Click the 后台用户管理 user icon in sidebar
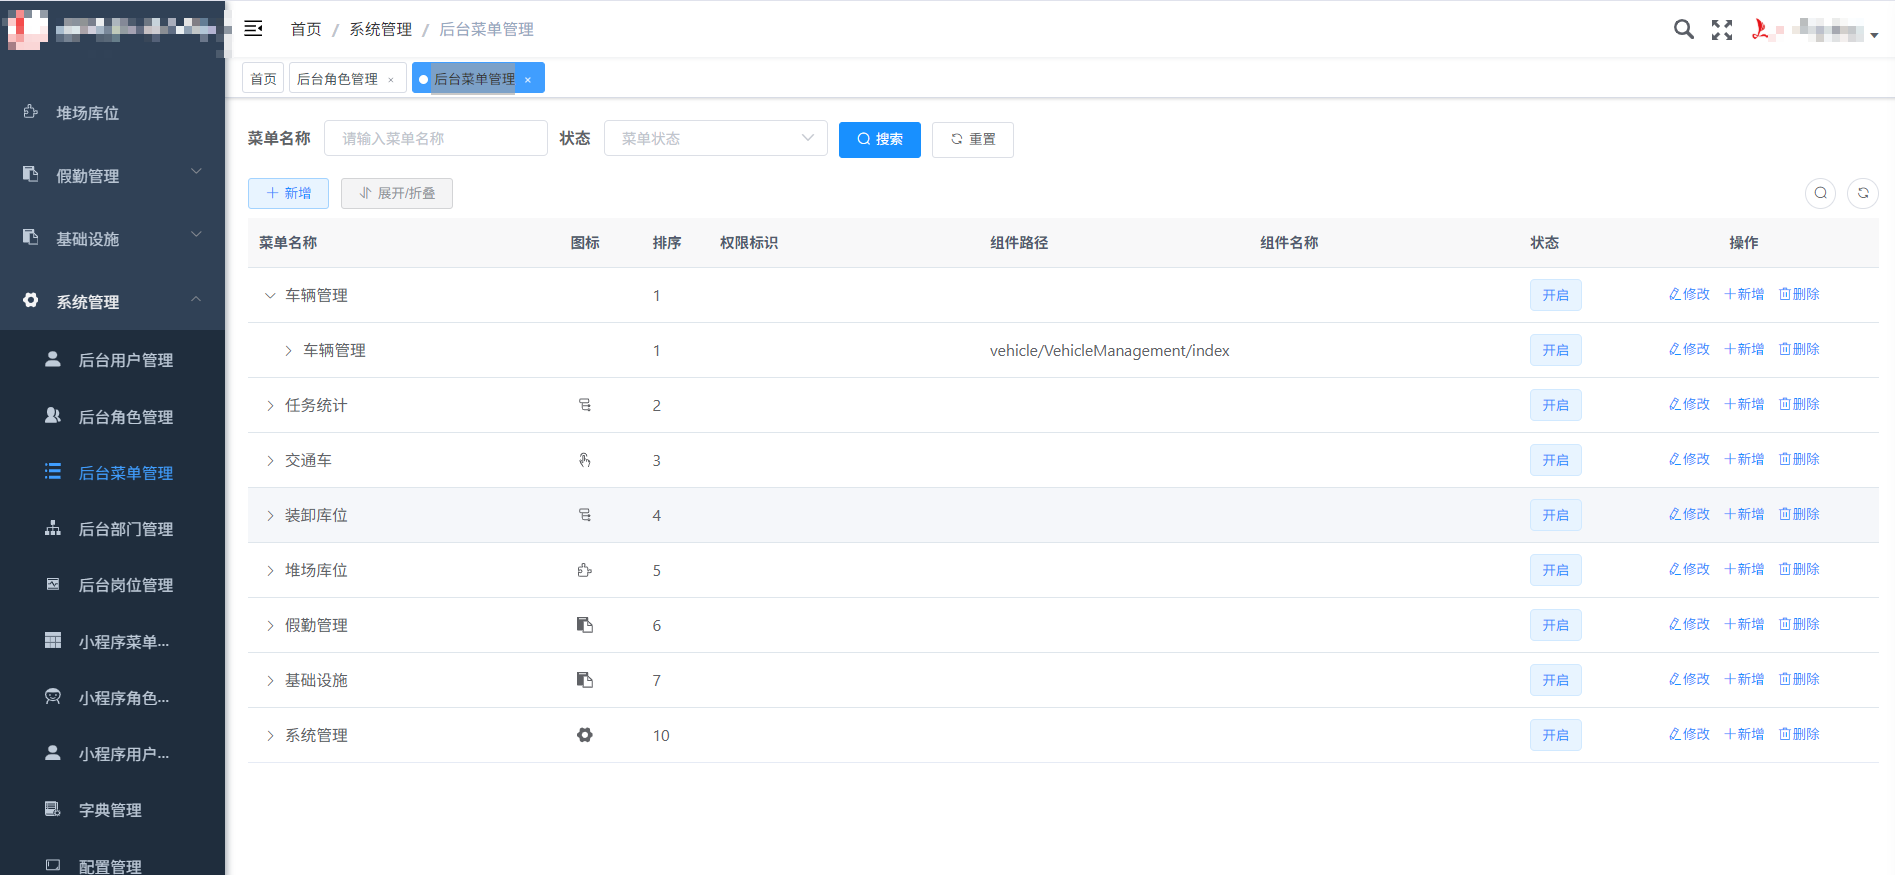The width and height of the screenshot is (1895, 875). pyautogui.click(x=53, y=359)
